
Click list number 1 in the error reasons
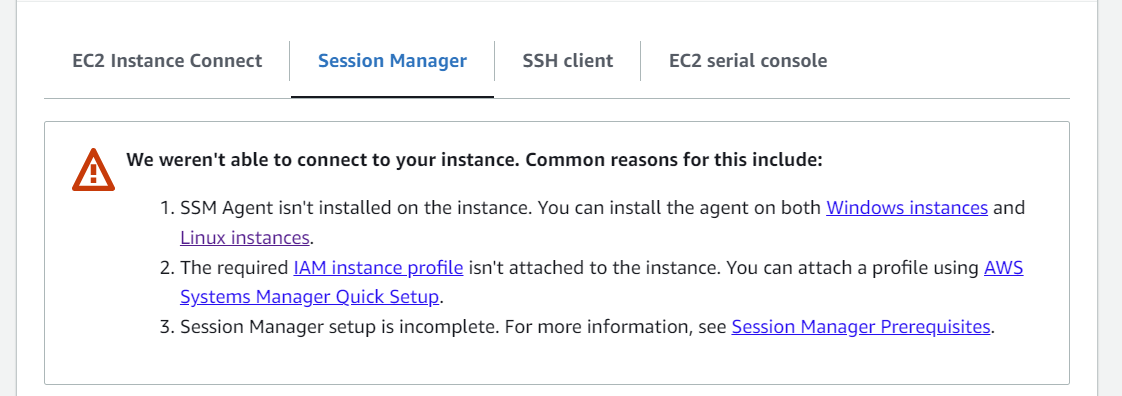tap(167, 208)
